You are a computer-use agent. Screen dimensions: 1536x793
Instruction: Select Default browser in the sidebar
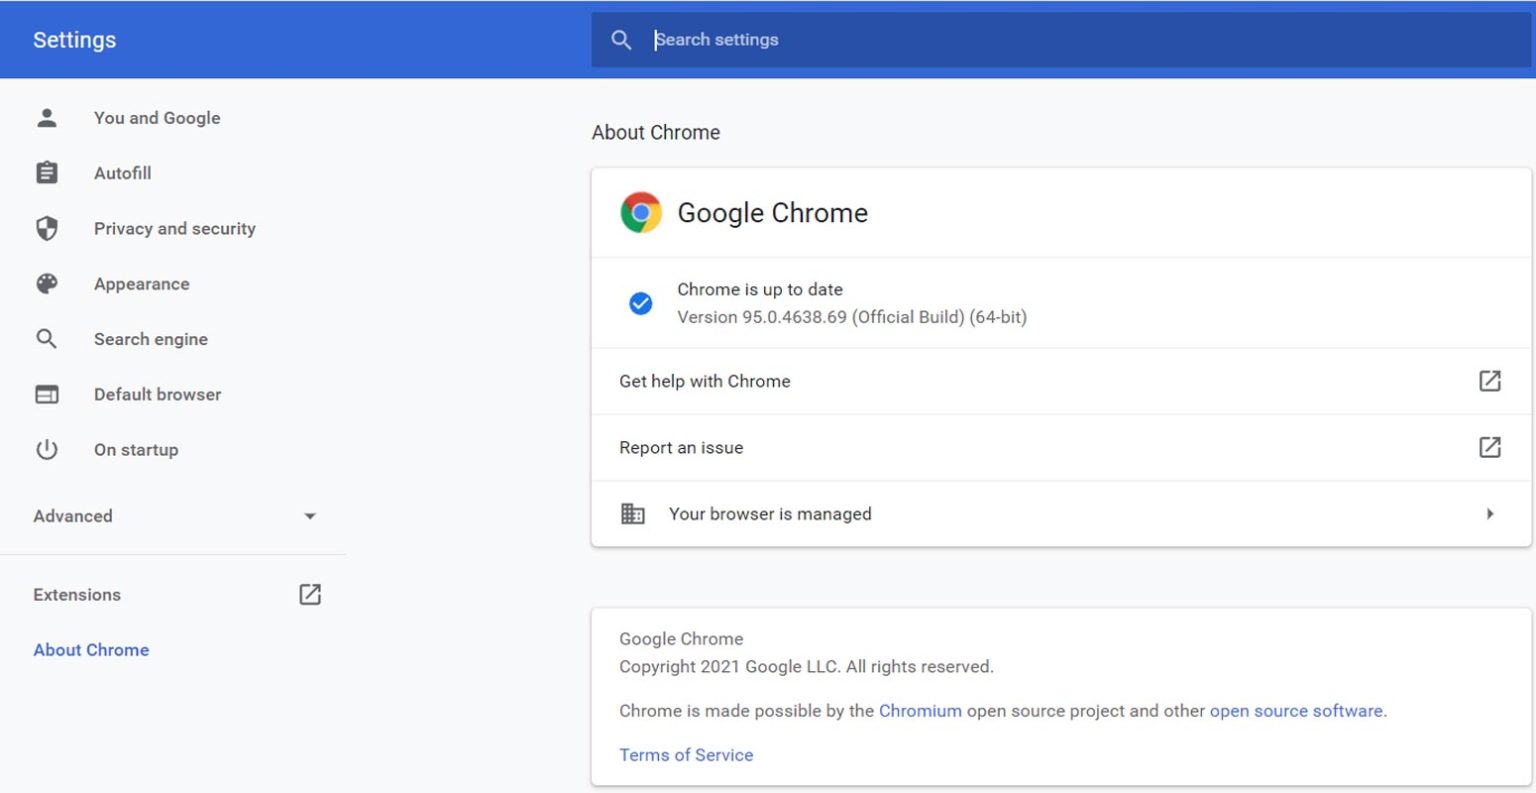click(x=158, y=394)
